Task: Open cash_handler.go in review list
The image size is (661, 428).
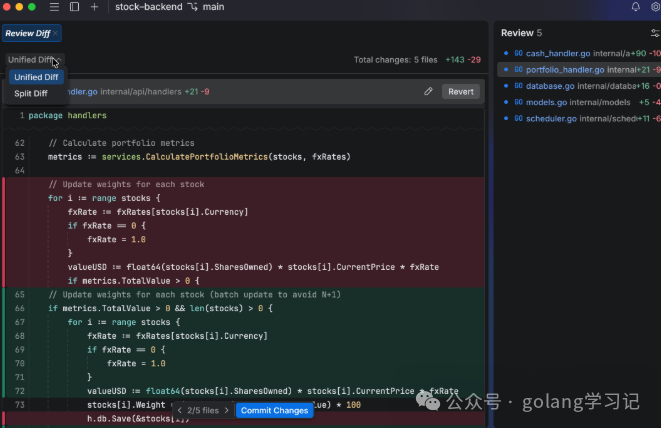Action: coord(579,53)
